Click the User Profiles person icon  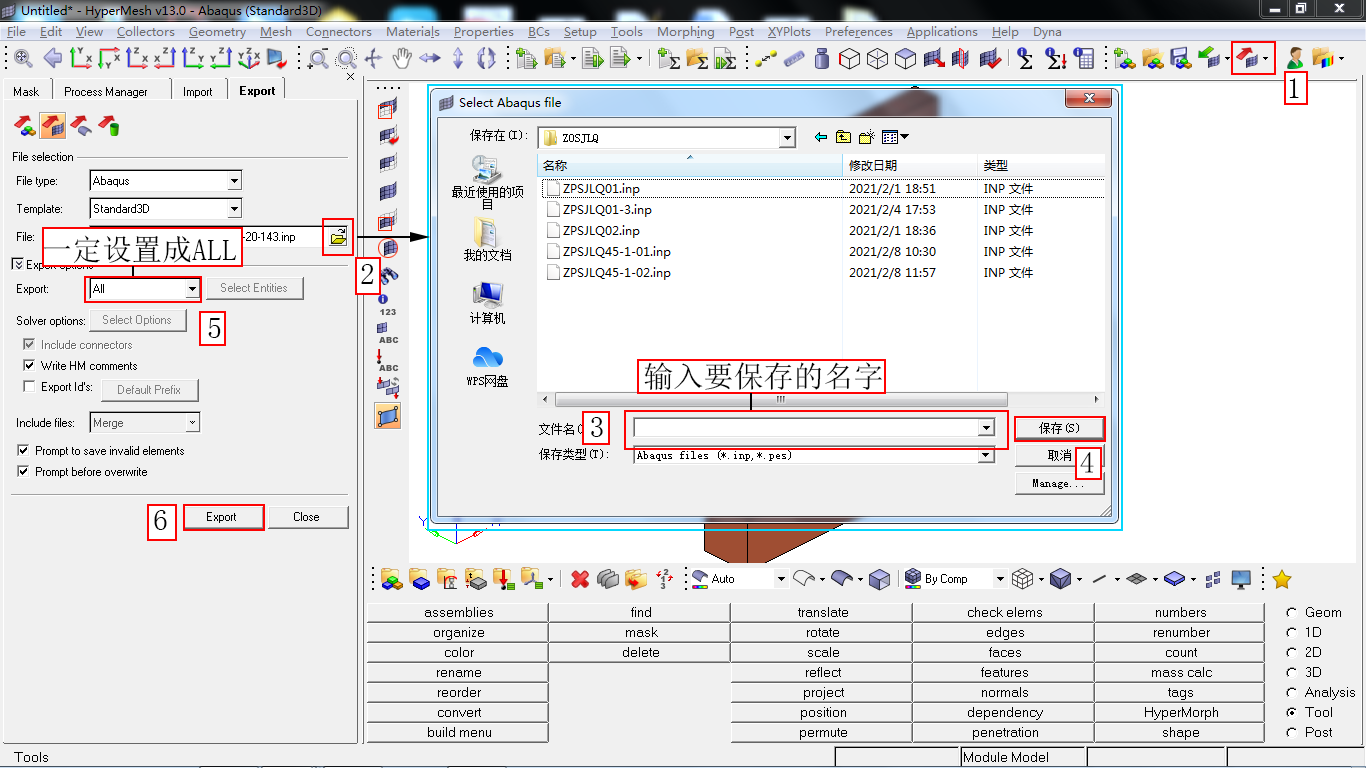point(1294,58)
